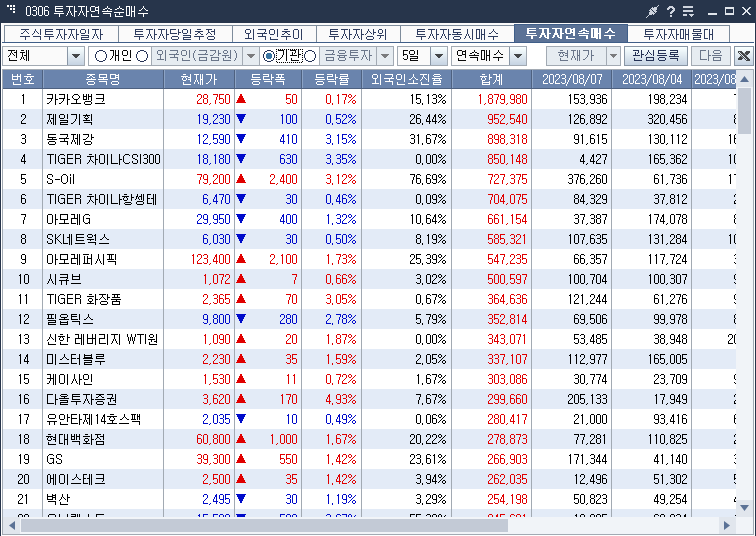Switch to the 투자자상위 tab
This screenshot has height=536, width=756.
(x=358, y=34)
